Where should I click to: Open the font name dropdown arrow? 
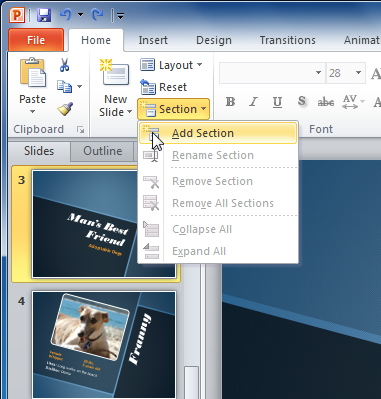(318, 73)
